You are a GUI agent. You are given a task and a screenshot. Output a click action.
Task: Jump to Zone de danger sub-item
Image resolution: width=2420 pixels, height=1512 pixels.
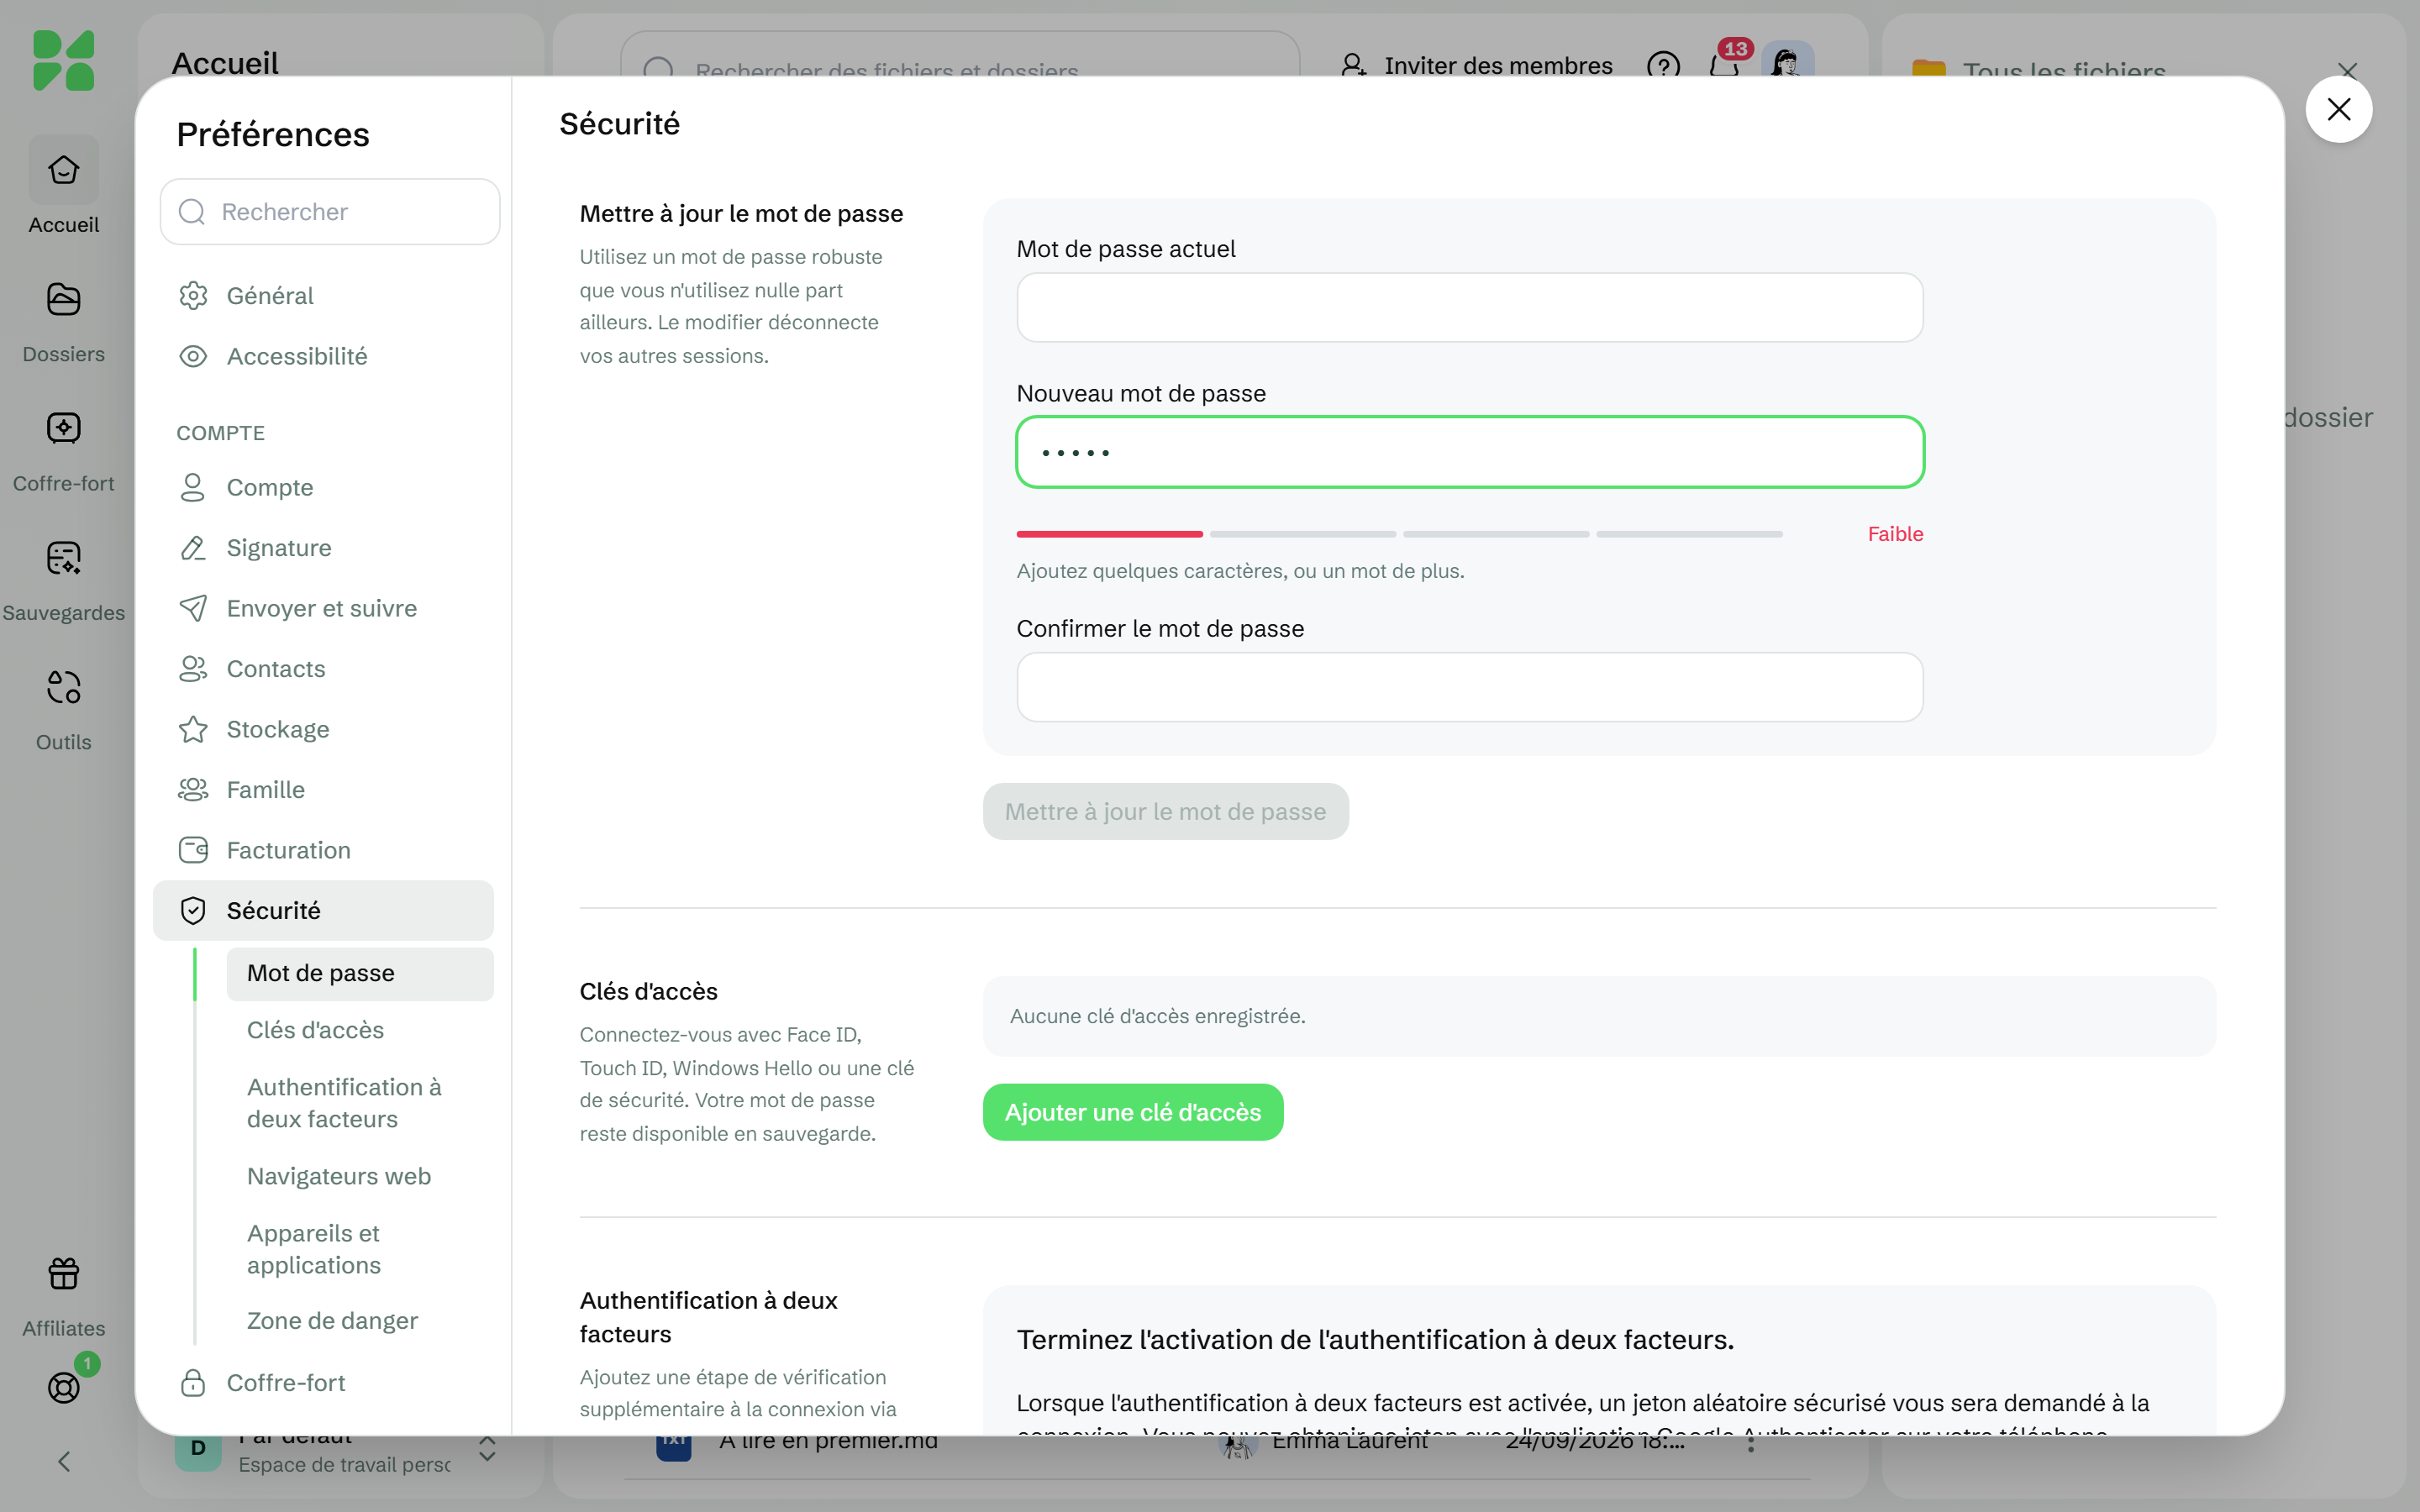tap(360, 1321)
